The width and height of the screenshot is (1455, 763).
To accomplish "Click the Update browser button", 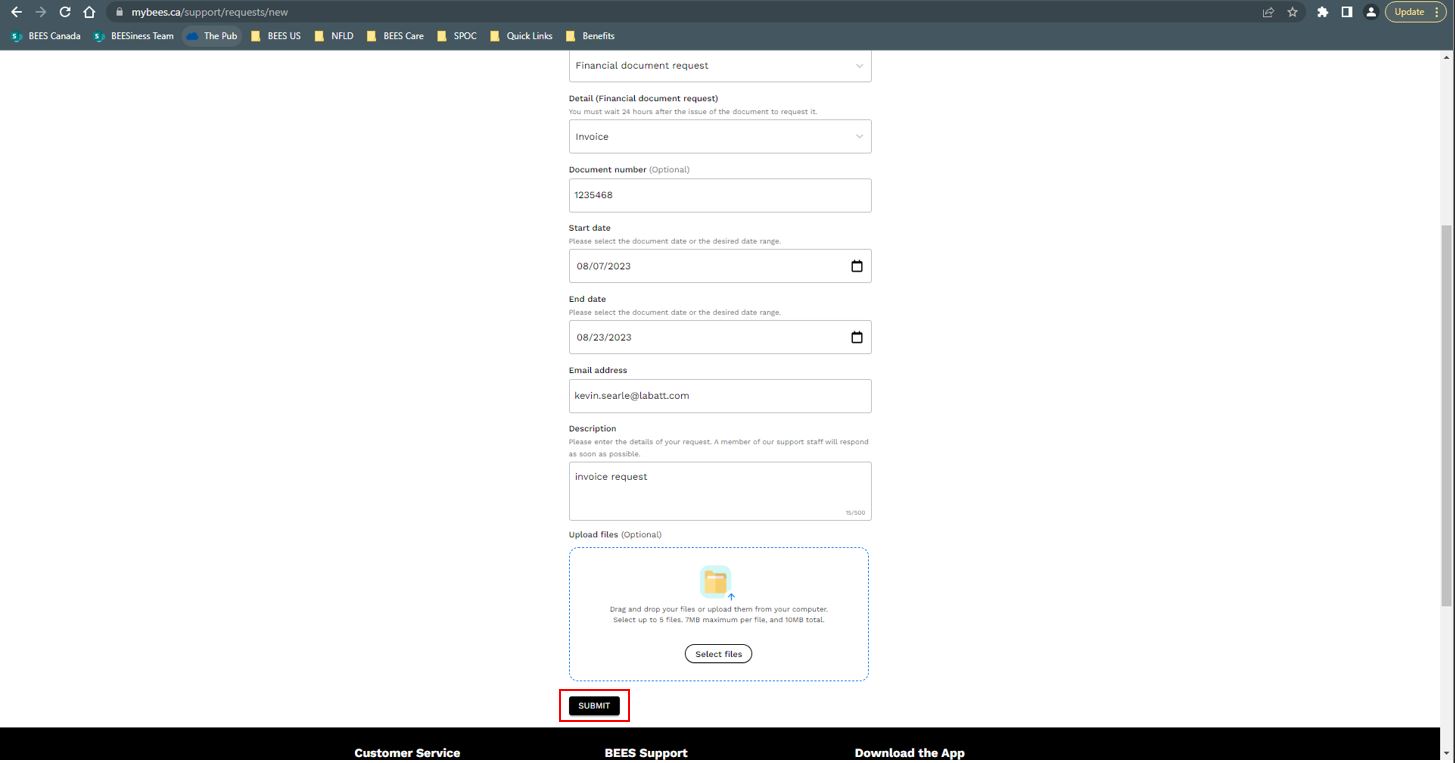I will [1415, 12].
